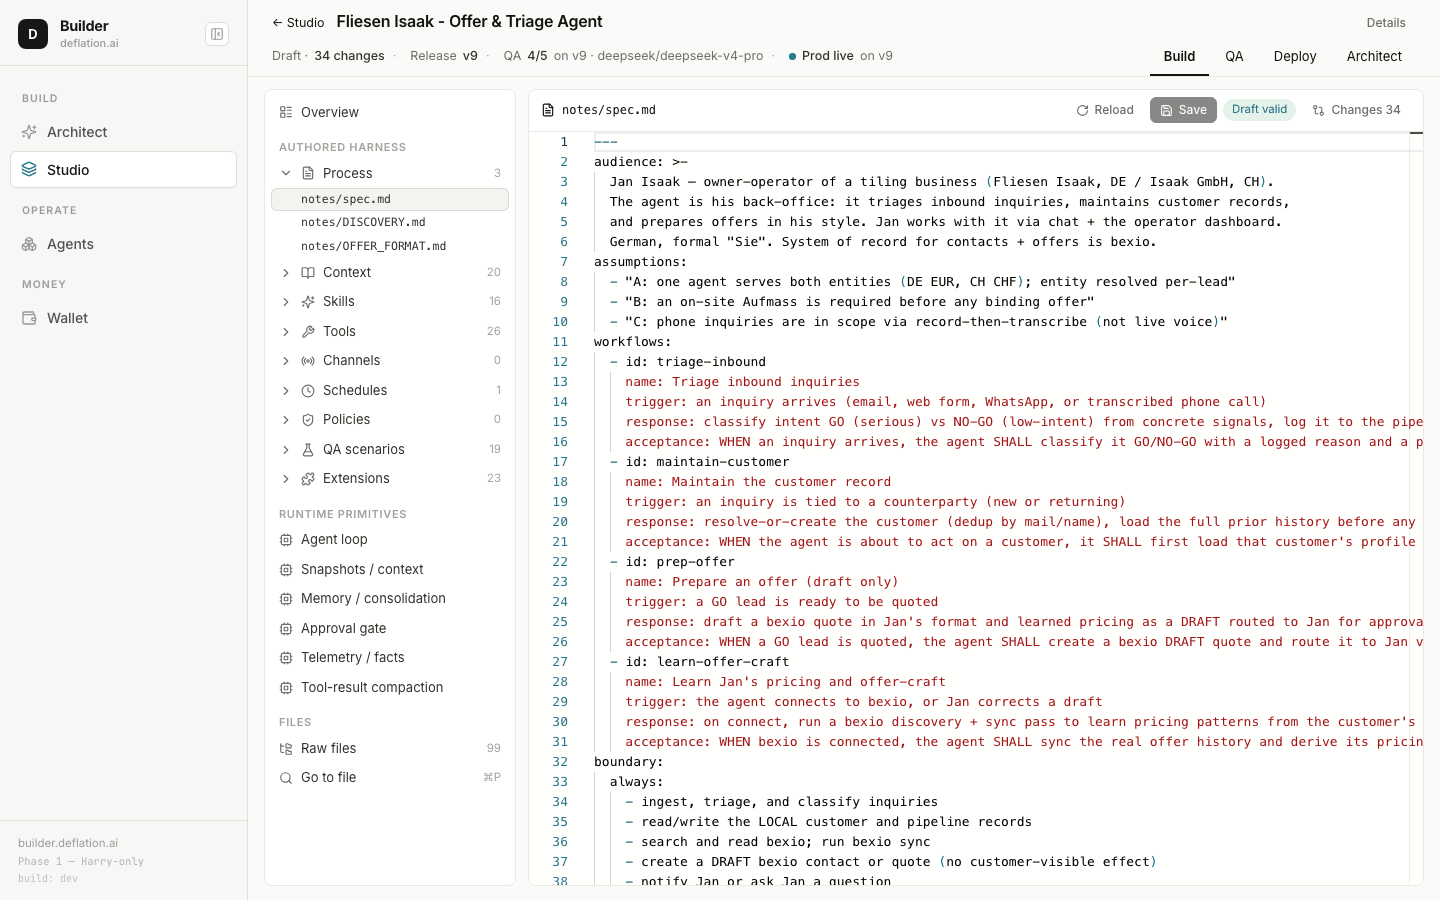The height and width of the screenshot is (900, 1440).
Task: Expand the Channels section chevron
Action: pos(286,360)
